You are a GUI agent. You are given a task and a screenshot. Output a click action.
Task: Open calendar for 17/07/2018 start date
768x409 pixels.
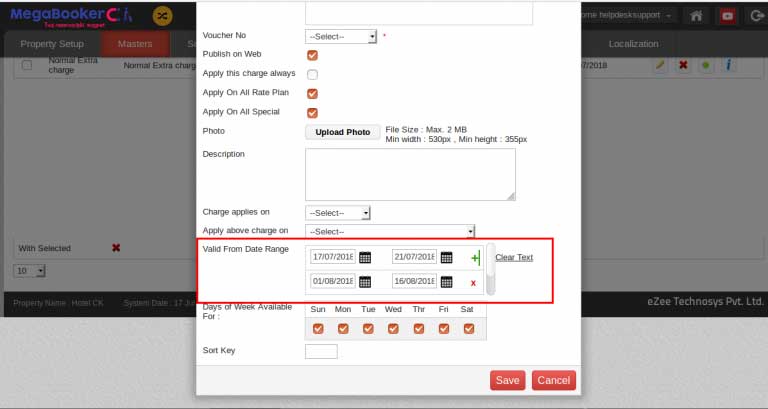[365, 257]
